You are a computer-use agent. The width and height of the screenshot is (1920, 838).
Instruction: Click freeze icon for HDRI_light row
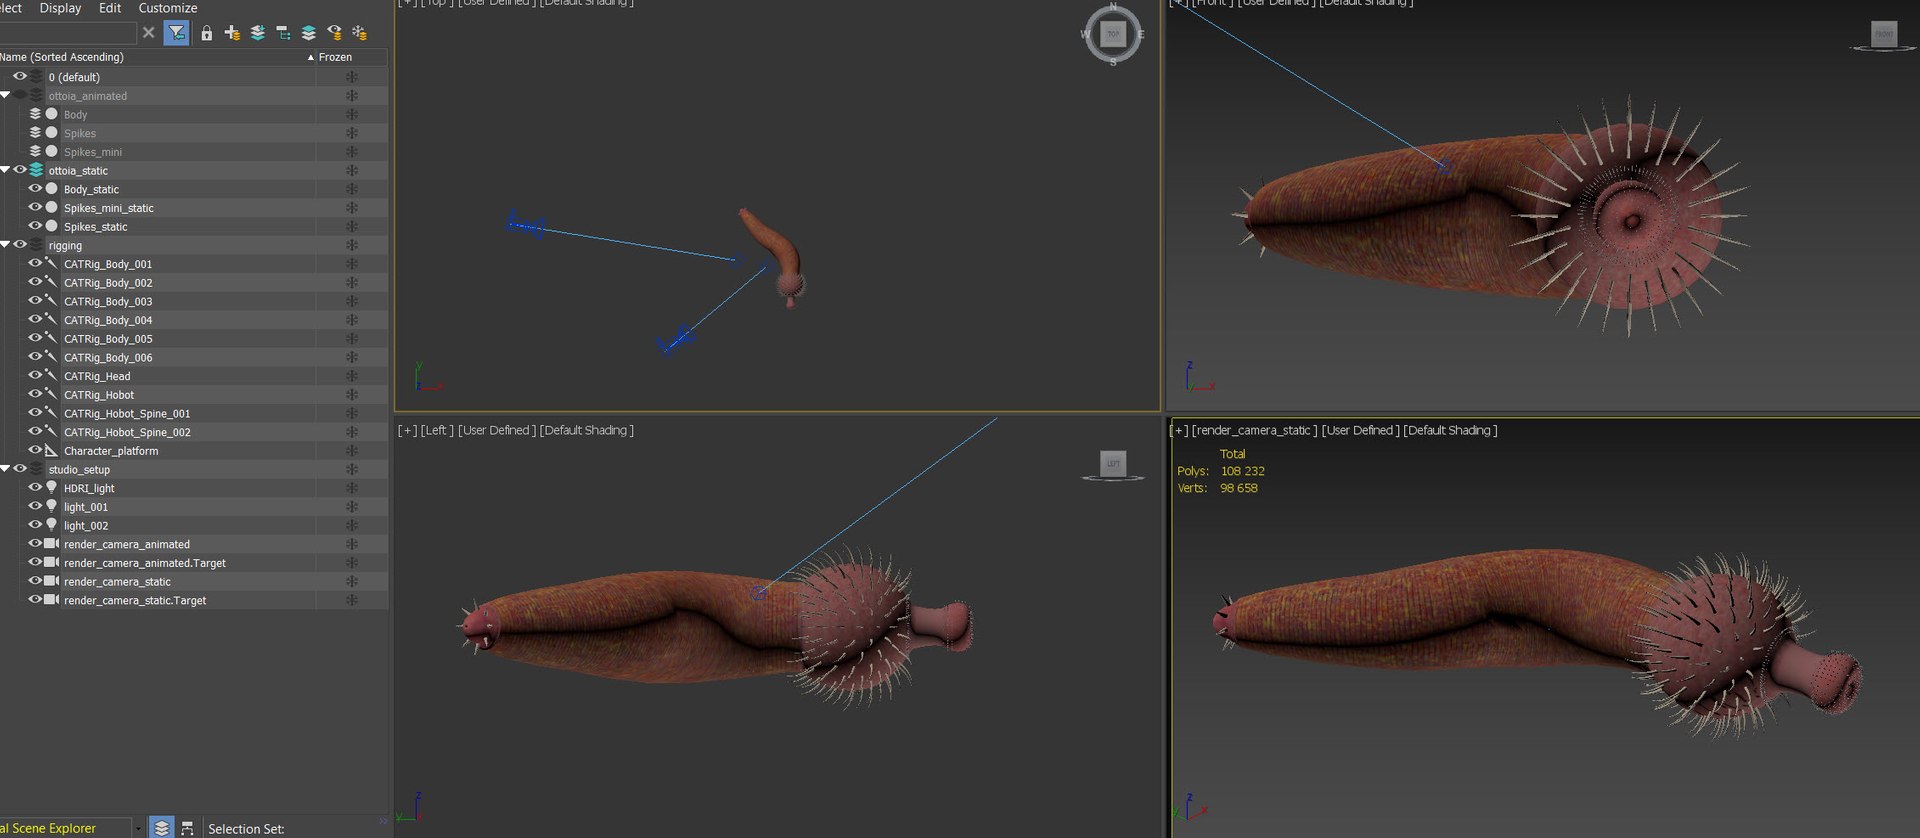point(351,489)
